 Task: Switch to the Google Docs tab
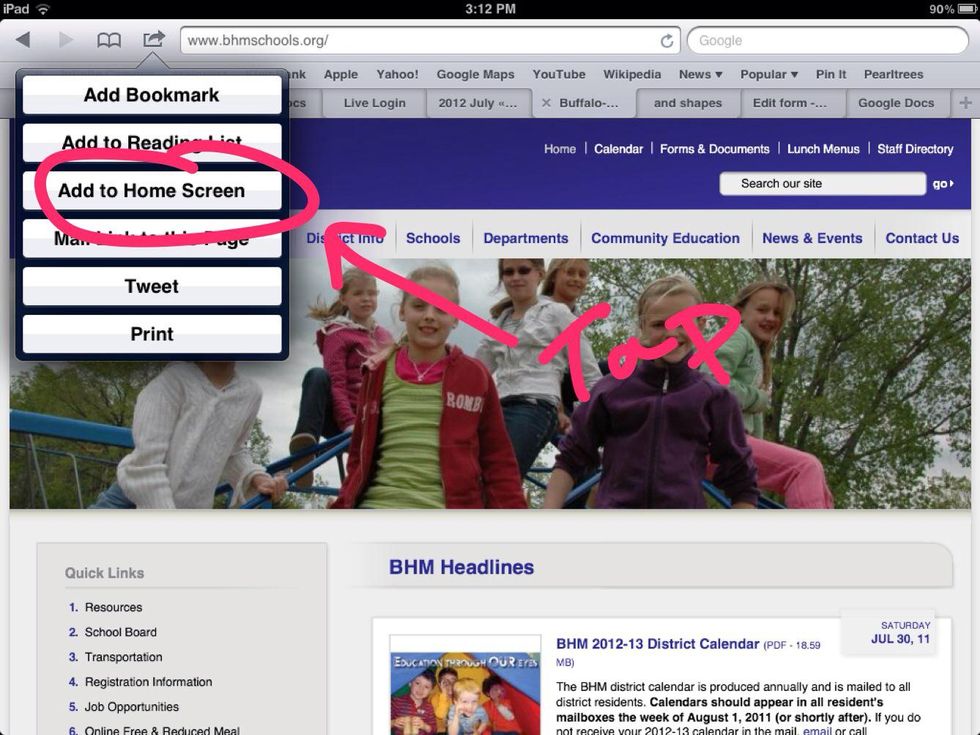click(896, 103)
